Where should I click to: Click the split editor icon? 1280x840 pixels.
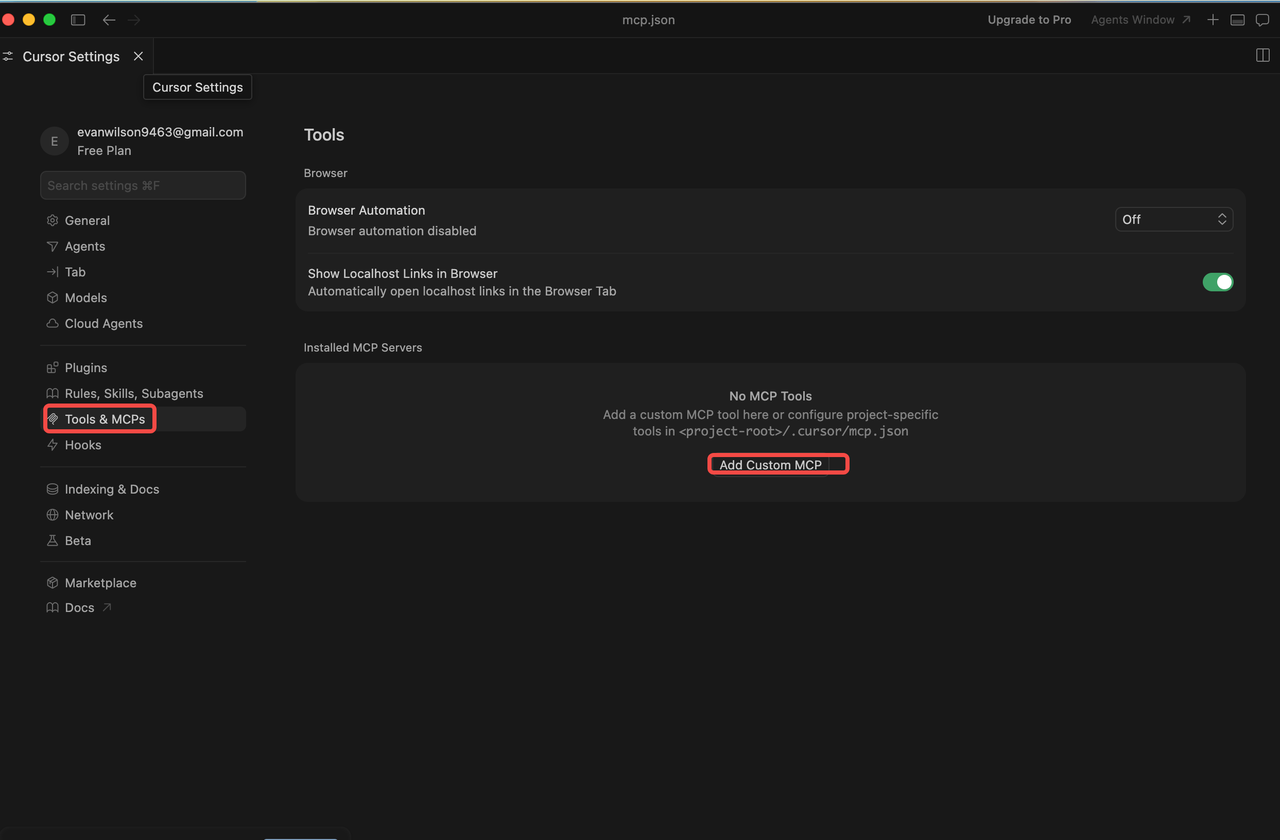point(1263,55)
